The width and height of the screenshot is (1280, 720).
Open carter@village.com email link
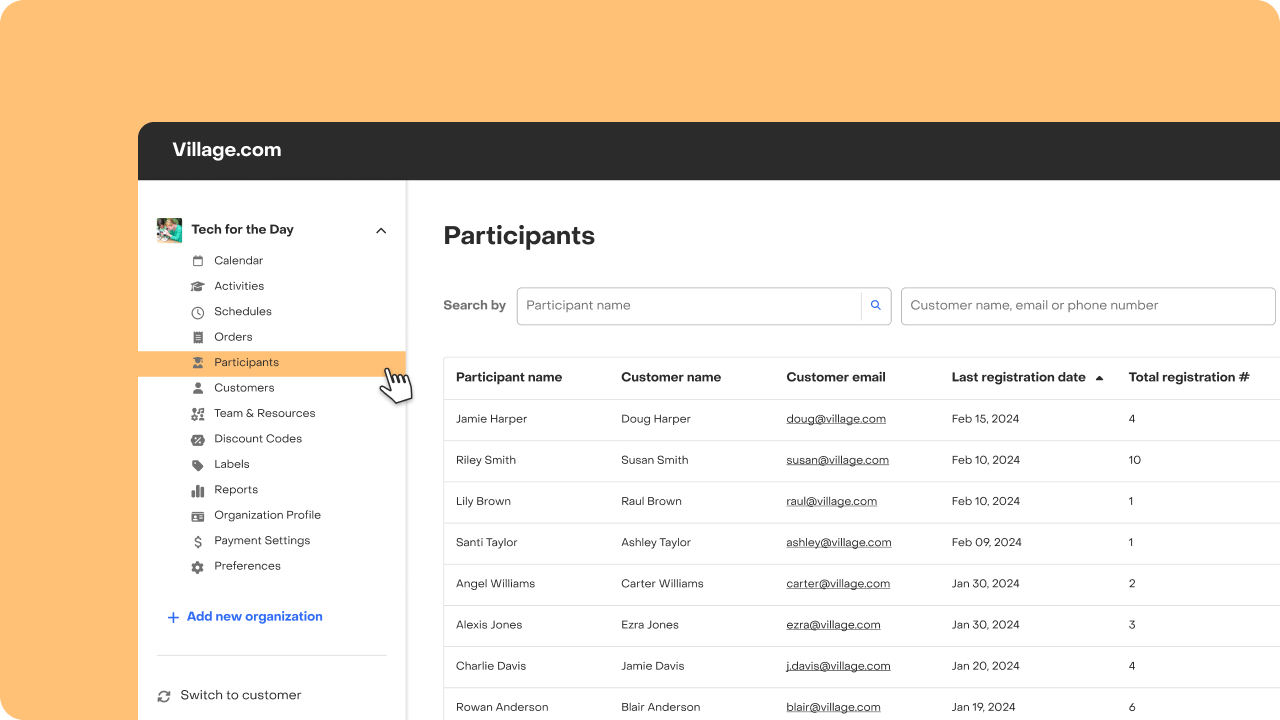click(x=838, y=584)
